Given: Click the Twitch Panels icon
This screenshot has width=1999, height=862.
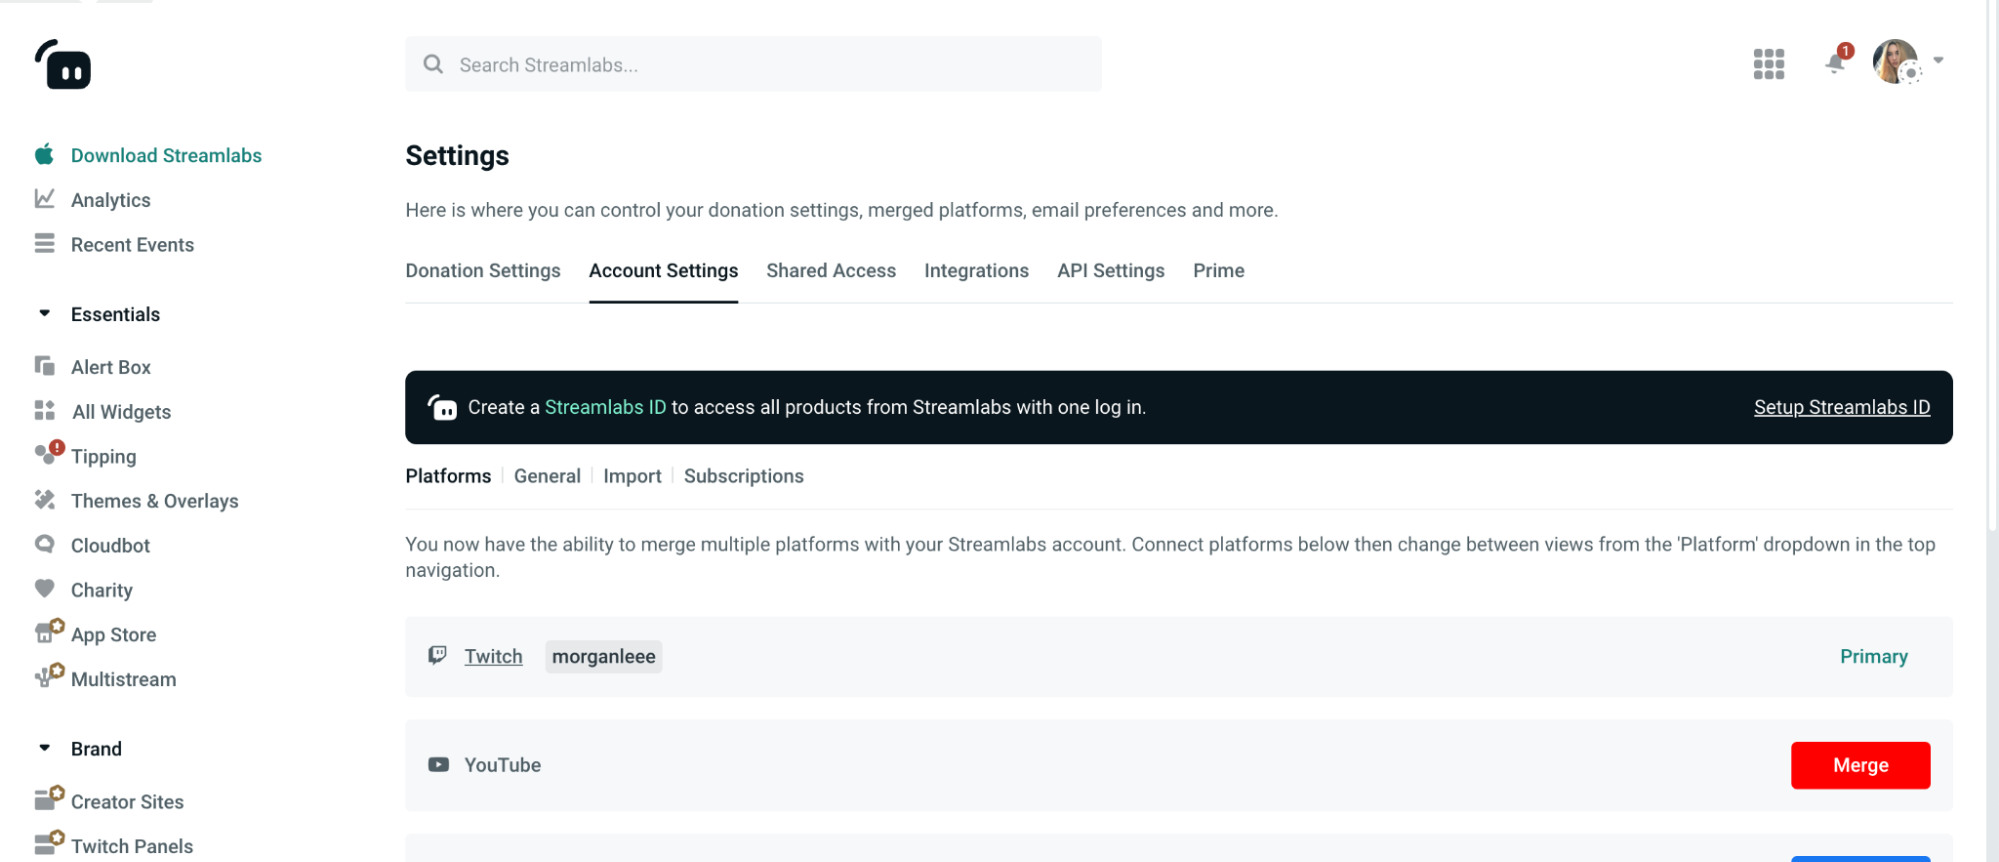Looking at the screenshot, I should 49,843.
